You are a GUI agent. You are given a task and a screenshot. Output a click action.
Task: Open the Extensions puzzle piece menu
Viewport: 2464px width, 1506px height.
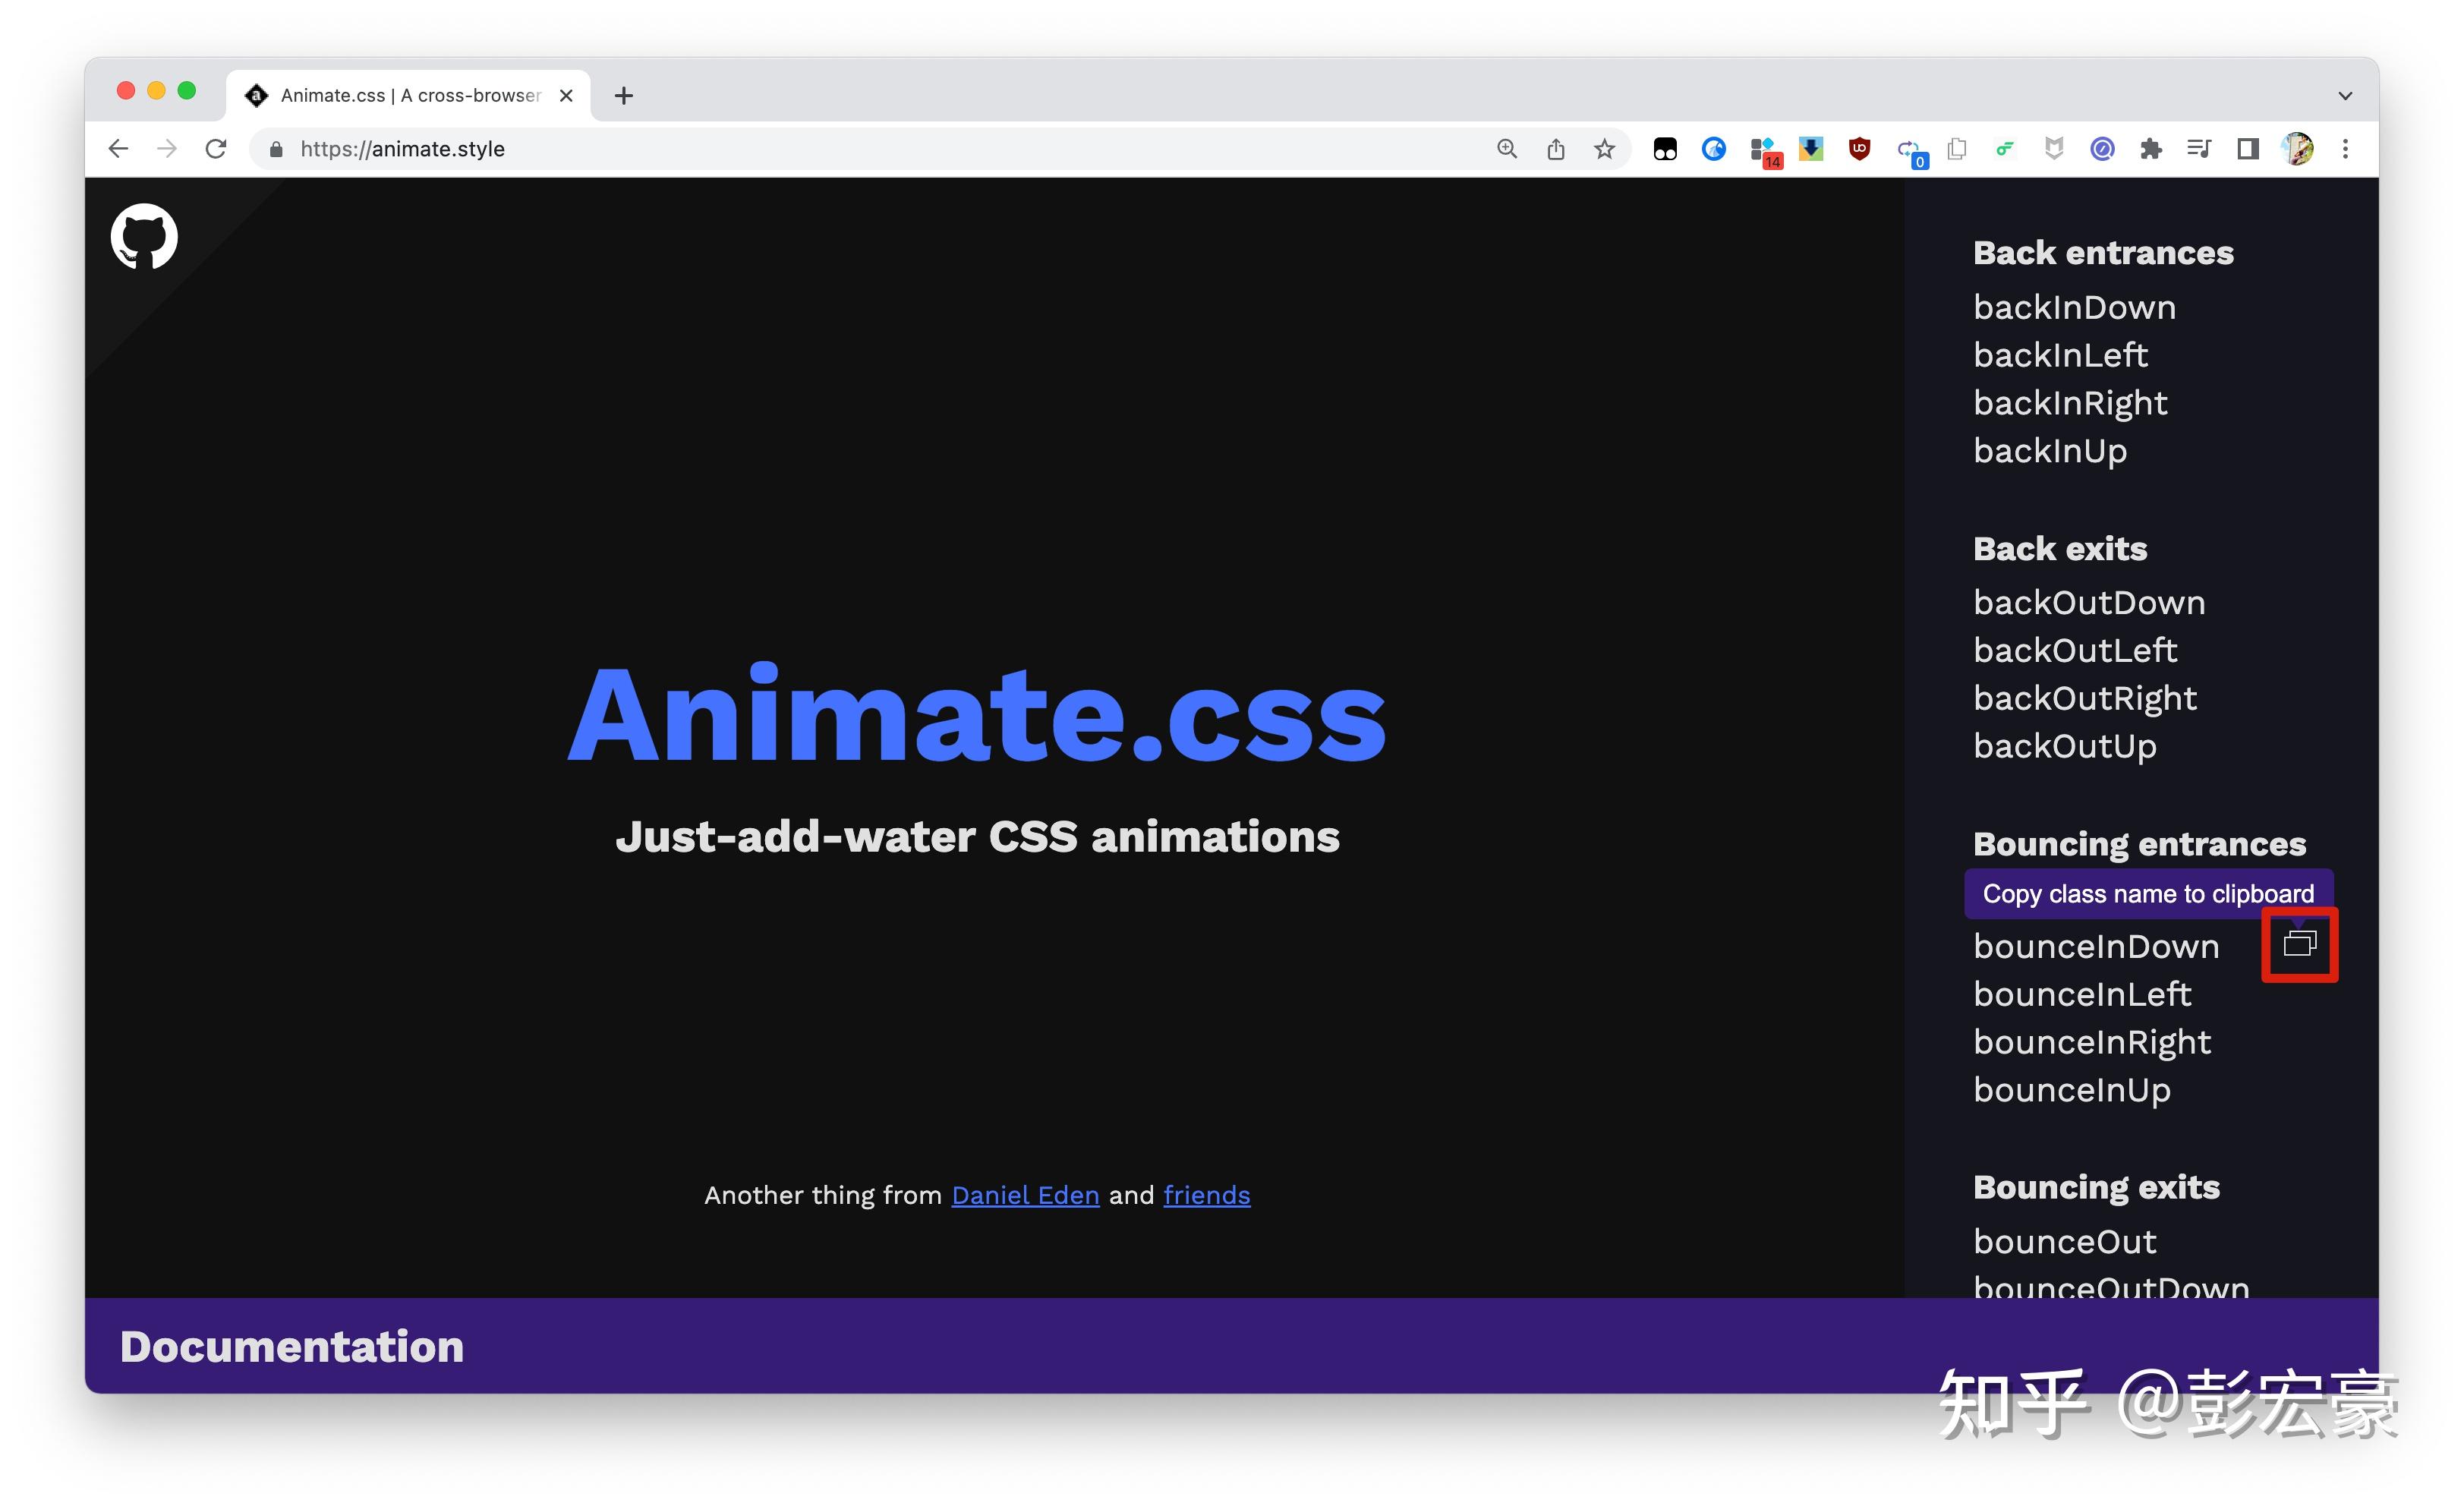[2150, 149]
